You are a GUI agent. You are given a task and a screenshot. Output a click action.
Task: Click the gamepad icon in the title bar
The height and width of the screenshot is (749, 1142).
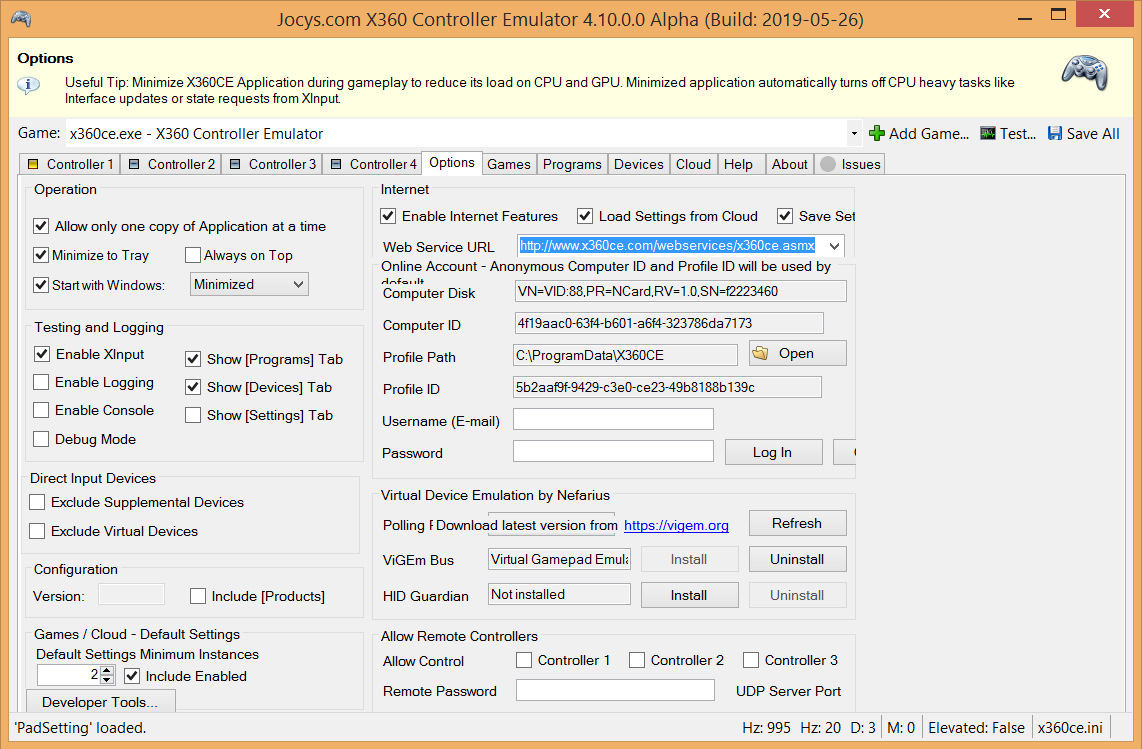[20, 18]
